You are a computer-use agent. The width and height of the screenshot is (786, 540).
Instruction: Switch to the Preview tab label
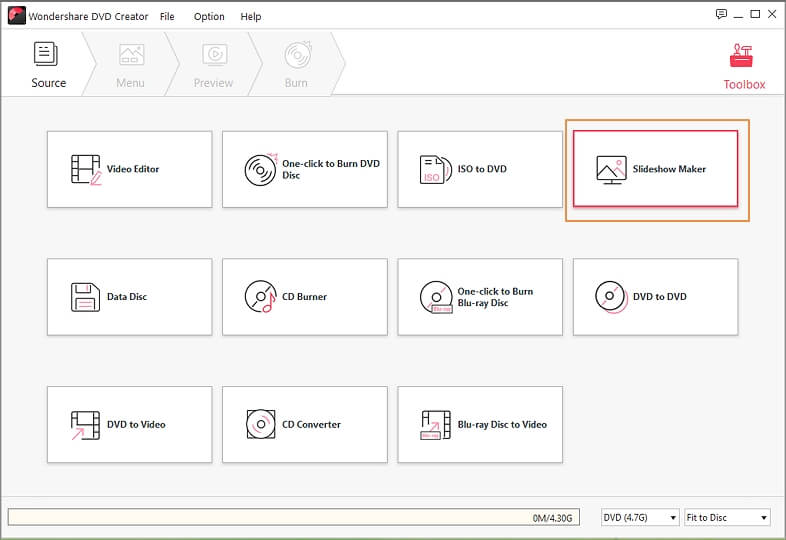pos(214,83)
